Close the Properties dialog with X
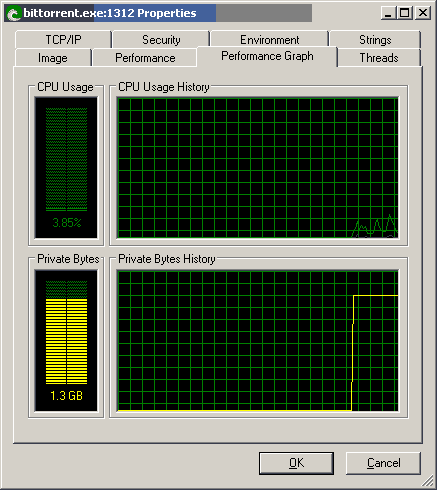This screenshot has width=437, height=490. tap(423, 13)
